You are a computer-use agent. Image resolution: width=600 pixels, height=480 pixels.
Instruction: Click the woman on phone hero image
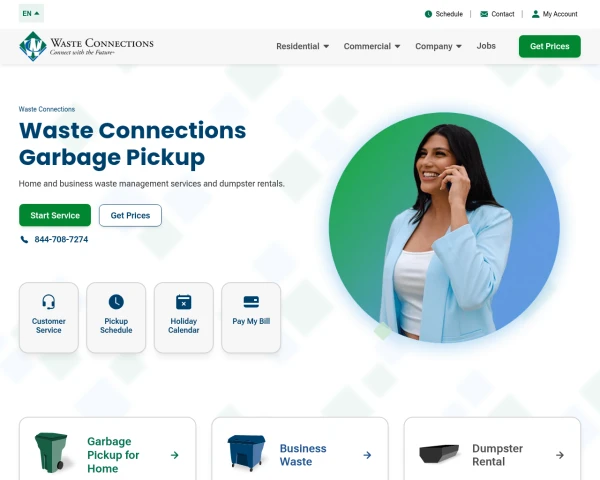444,228
